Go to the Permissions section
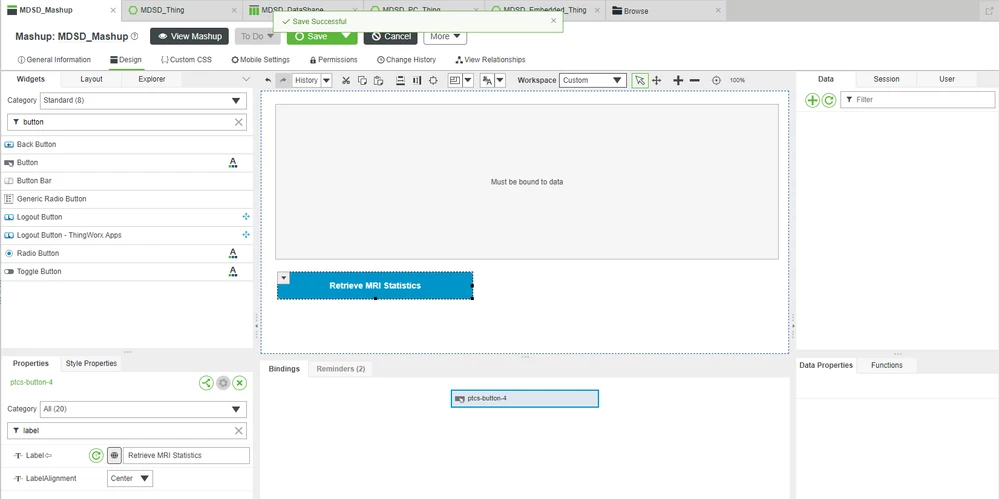Image resolution: width=999 pixels, height=499 pixels. click(333, 60)
